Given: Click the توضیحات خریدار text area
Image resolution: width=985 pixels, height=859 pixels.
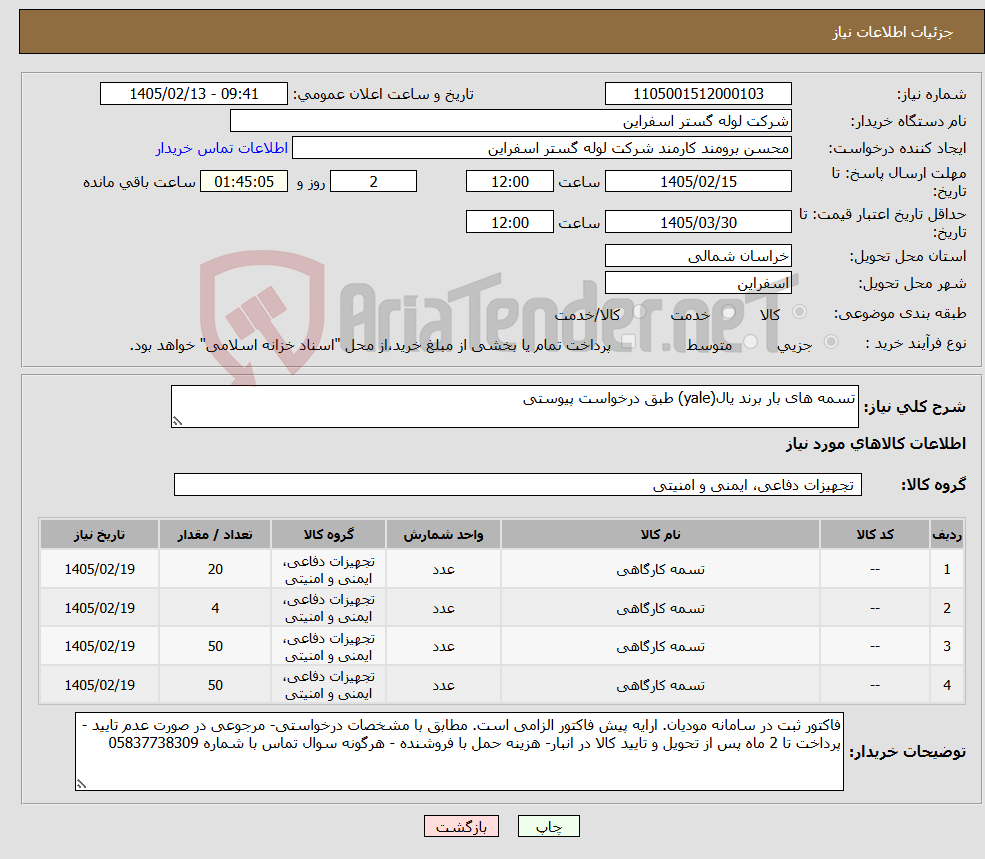Looking at the screenshot, I should pyautogui.click(x=459, y=752).
